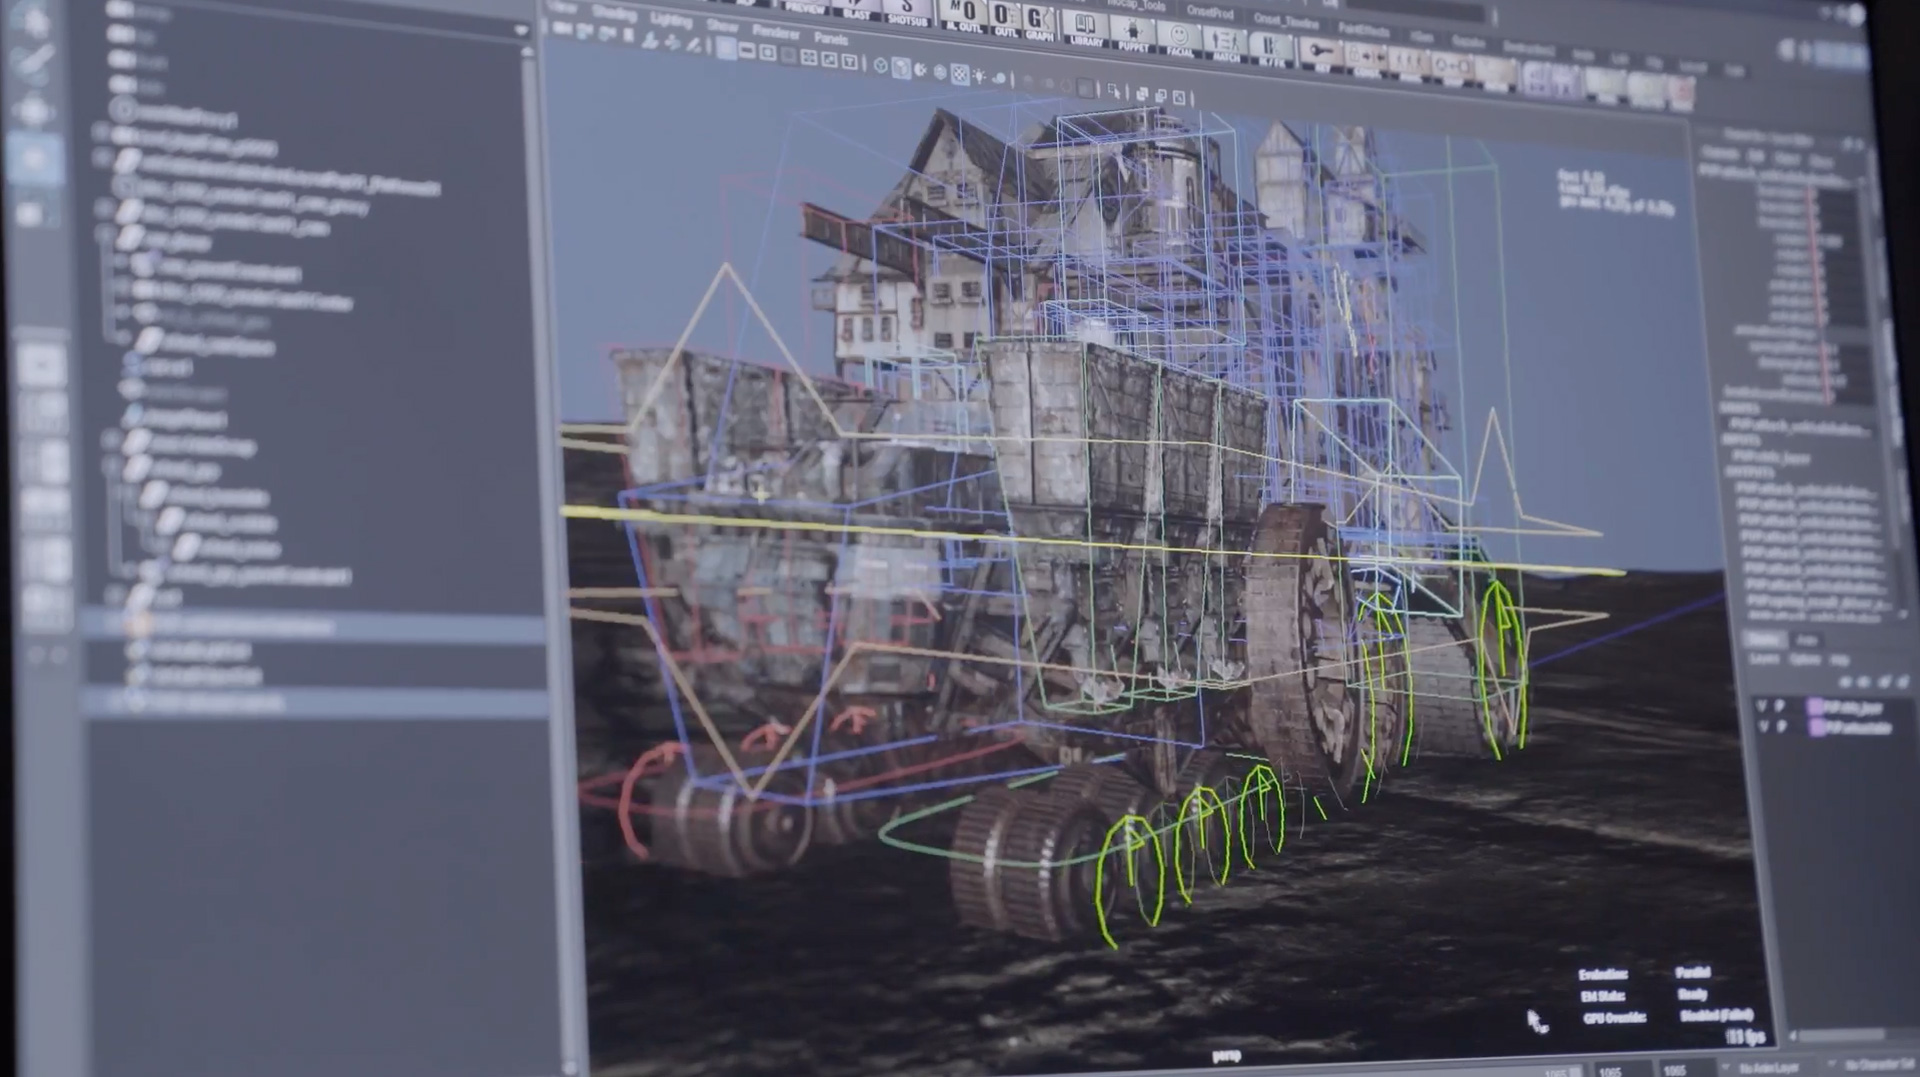
Task: Switch to four-view layout in left sidebar
Action: pos(42,414)
